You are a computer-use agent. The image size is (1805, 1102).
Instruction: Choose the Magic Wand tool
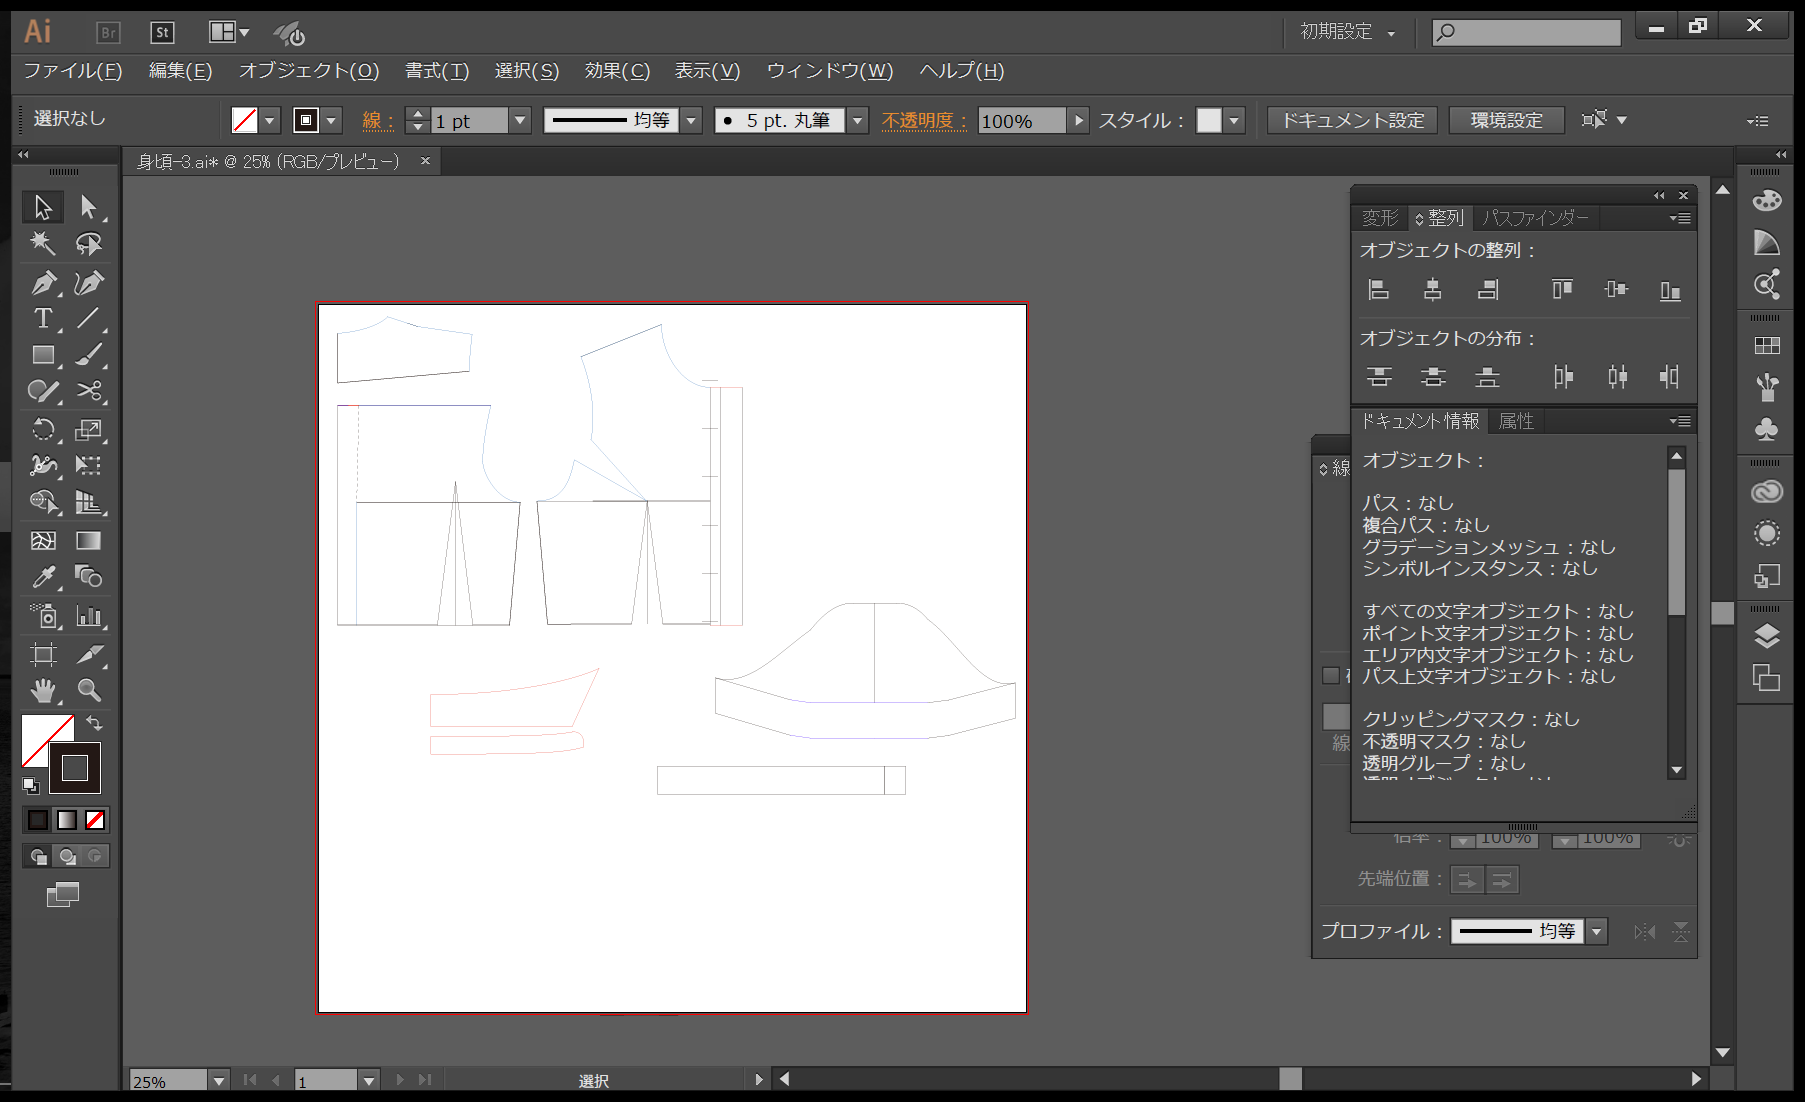tap(42, 243)
